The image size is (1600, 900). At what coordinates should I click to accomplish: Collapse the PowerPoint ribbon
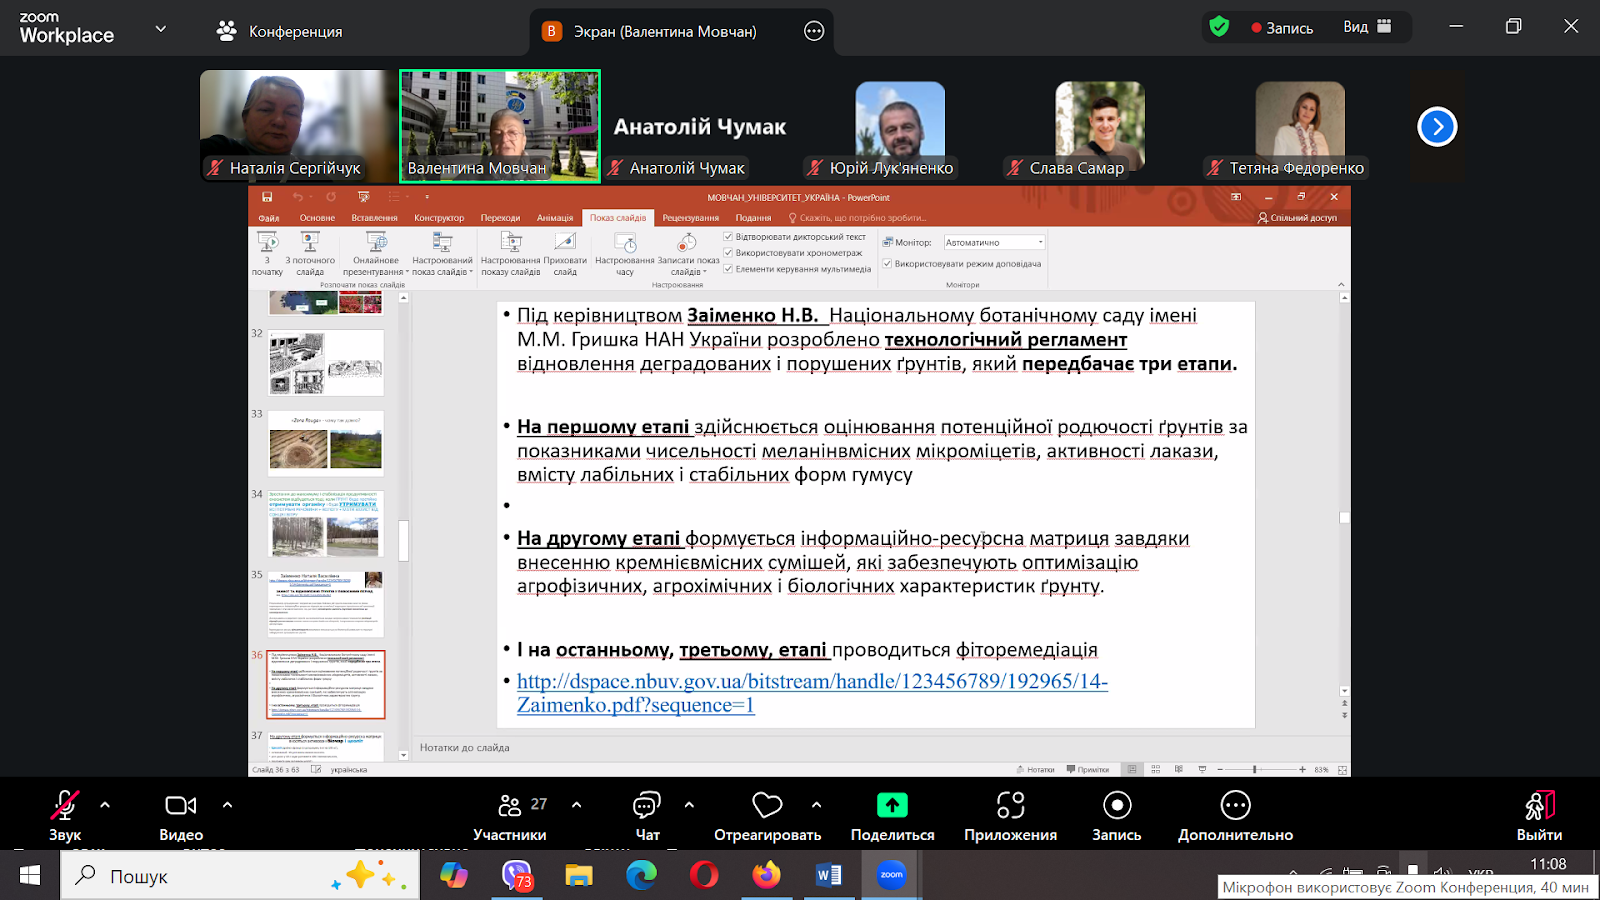(x=1341, y=285)
